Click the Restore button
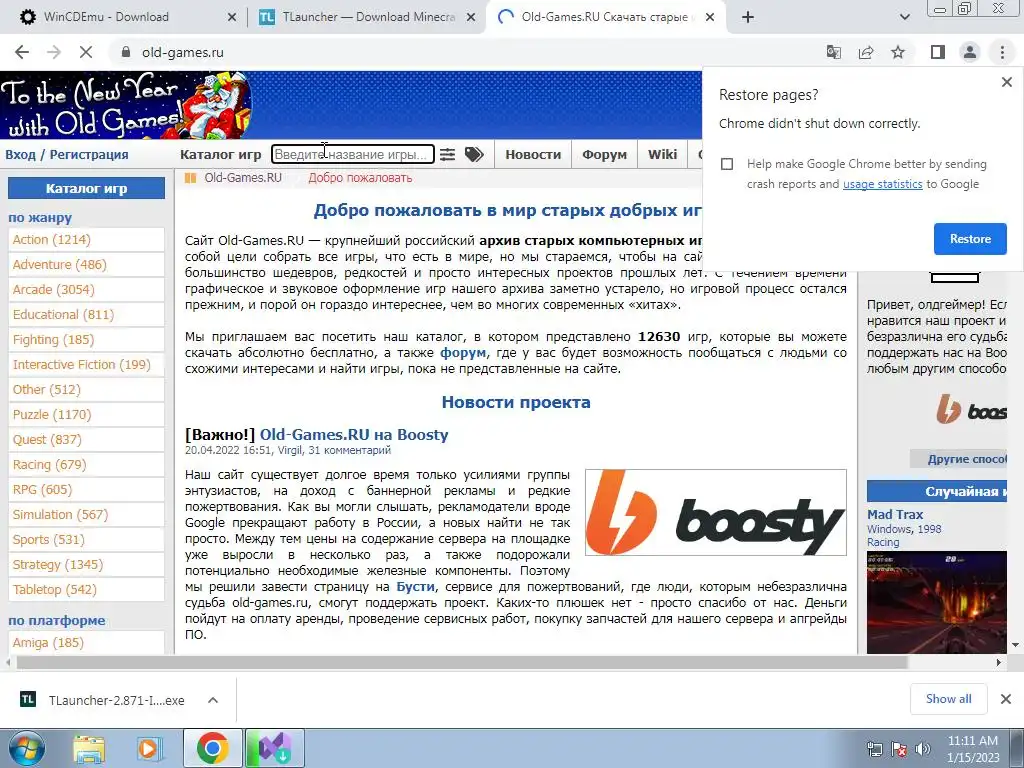Screen dimensions: 1024x768 (970, 239)
